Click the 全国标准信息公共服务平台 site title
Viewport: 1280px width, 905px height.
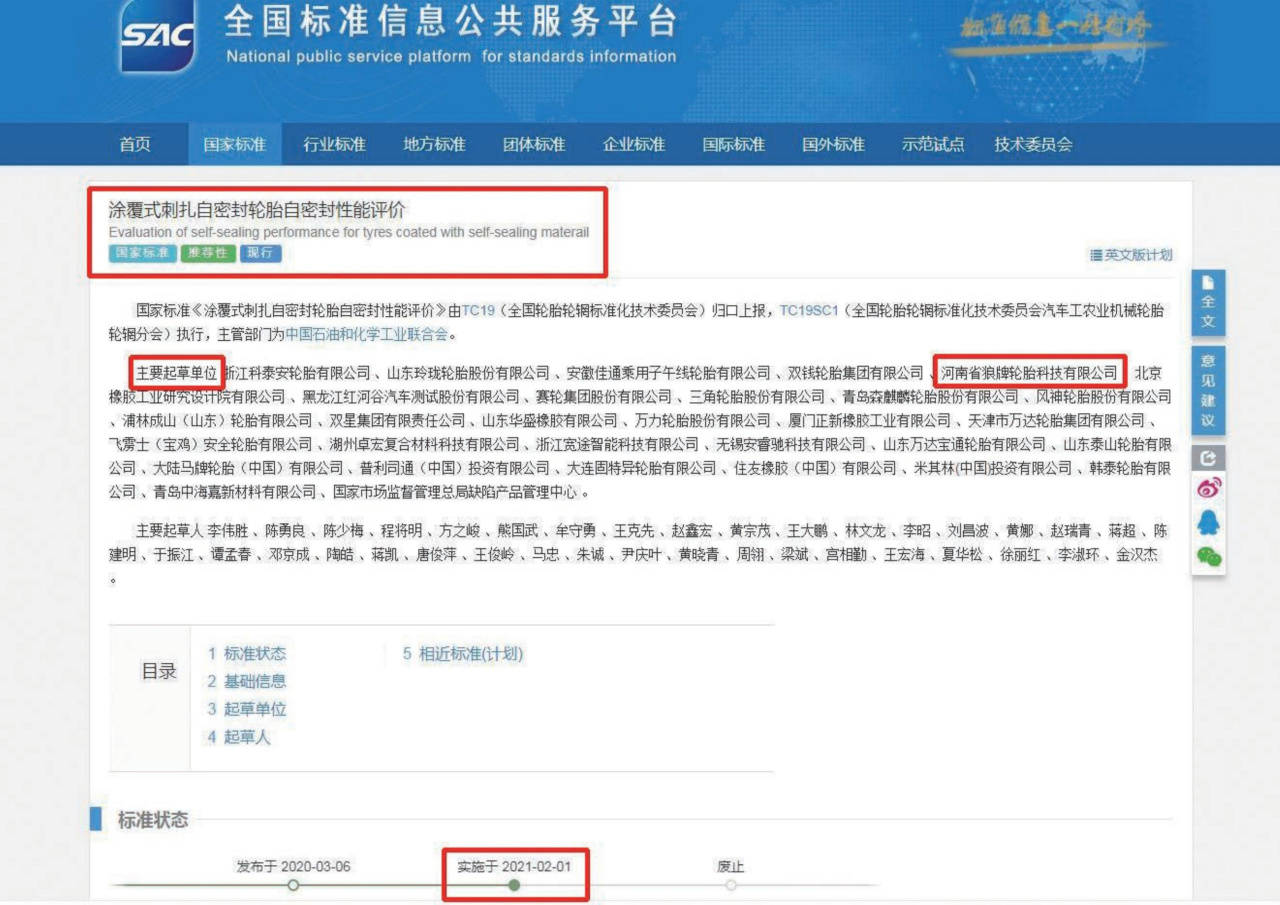click(451, 22)
